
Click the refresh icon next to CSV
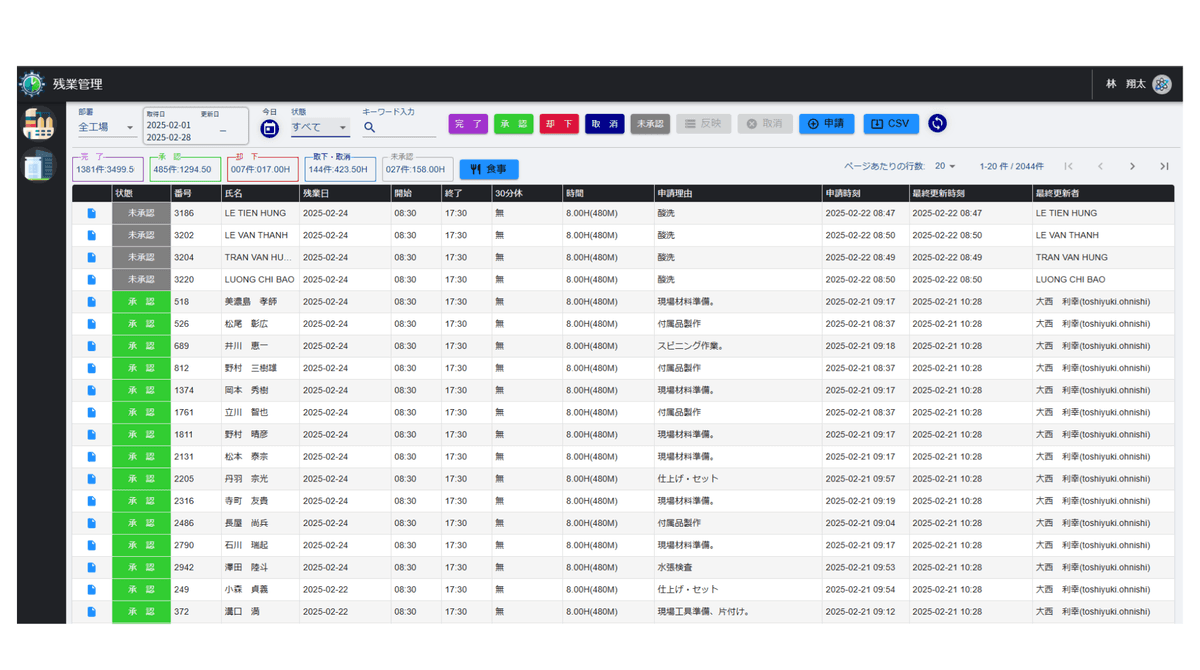coord(937,123)
